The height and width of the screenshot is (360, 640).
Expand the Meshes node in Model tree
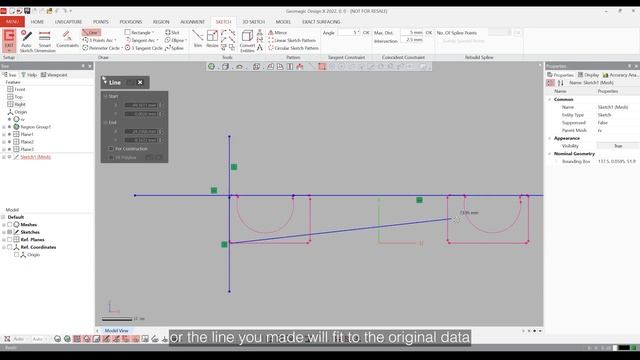4,224
